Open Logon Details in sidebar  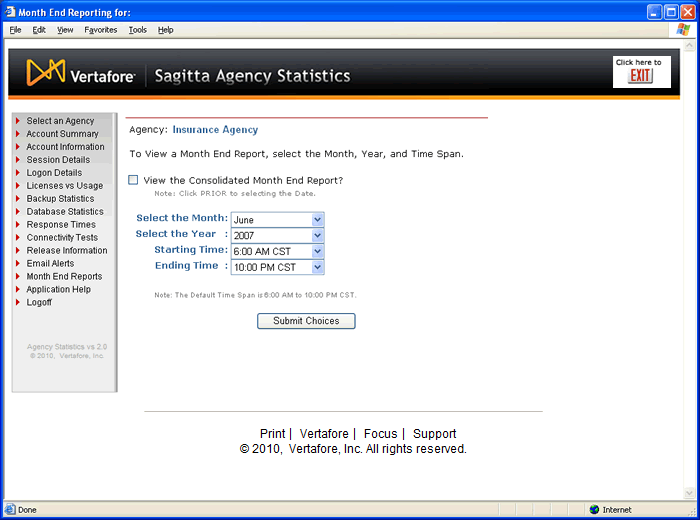tap(54, 172)
